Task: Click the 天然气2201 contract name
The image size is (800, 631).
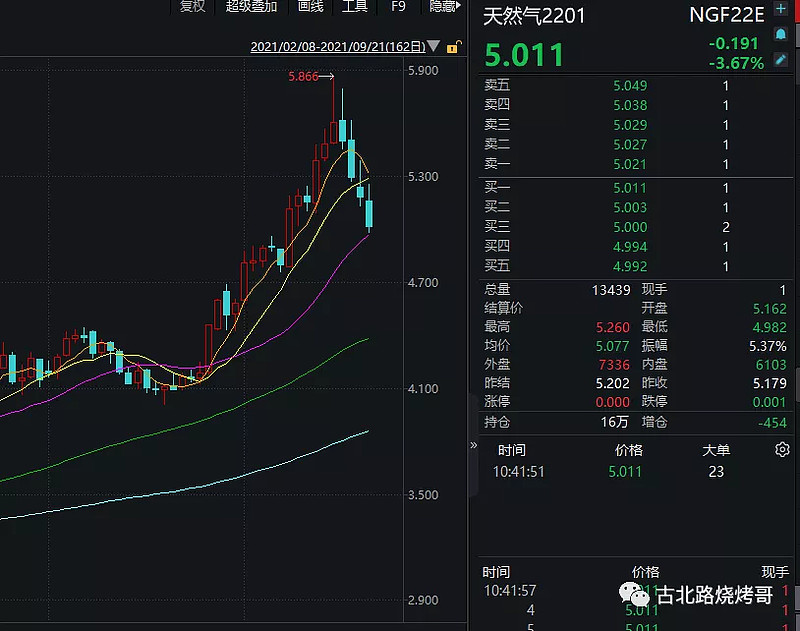Action: pyautogui.click(x=534, y=16)
